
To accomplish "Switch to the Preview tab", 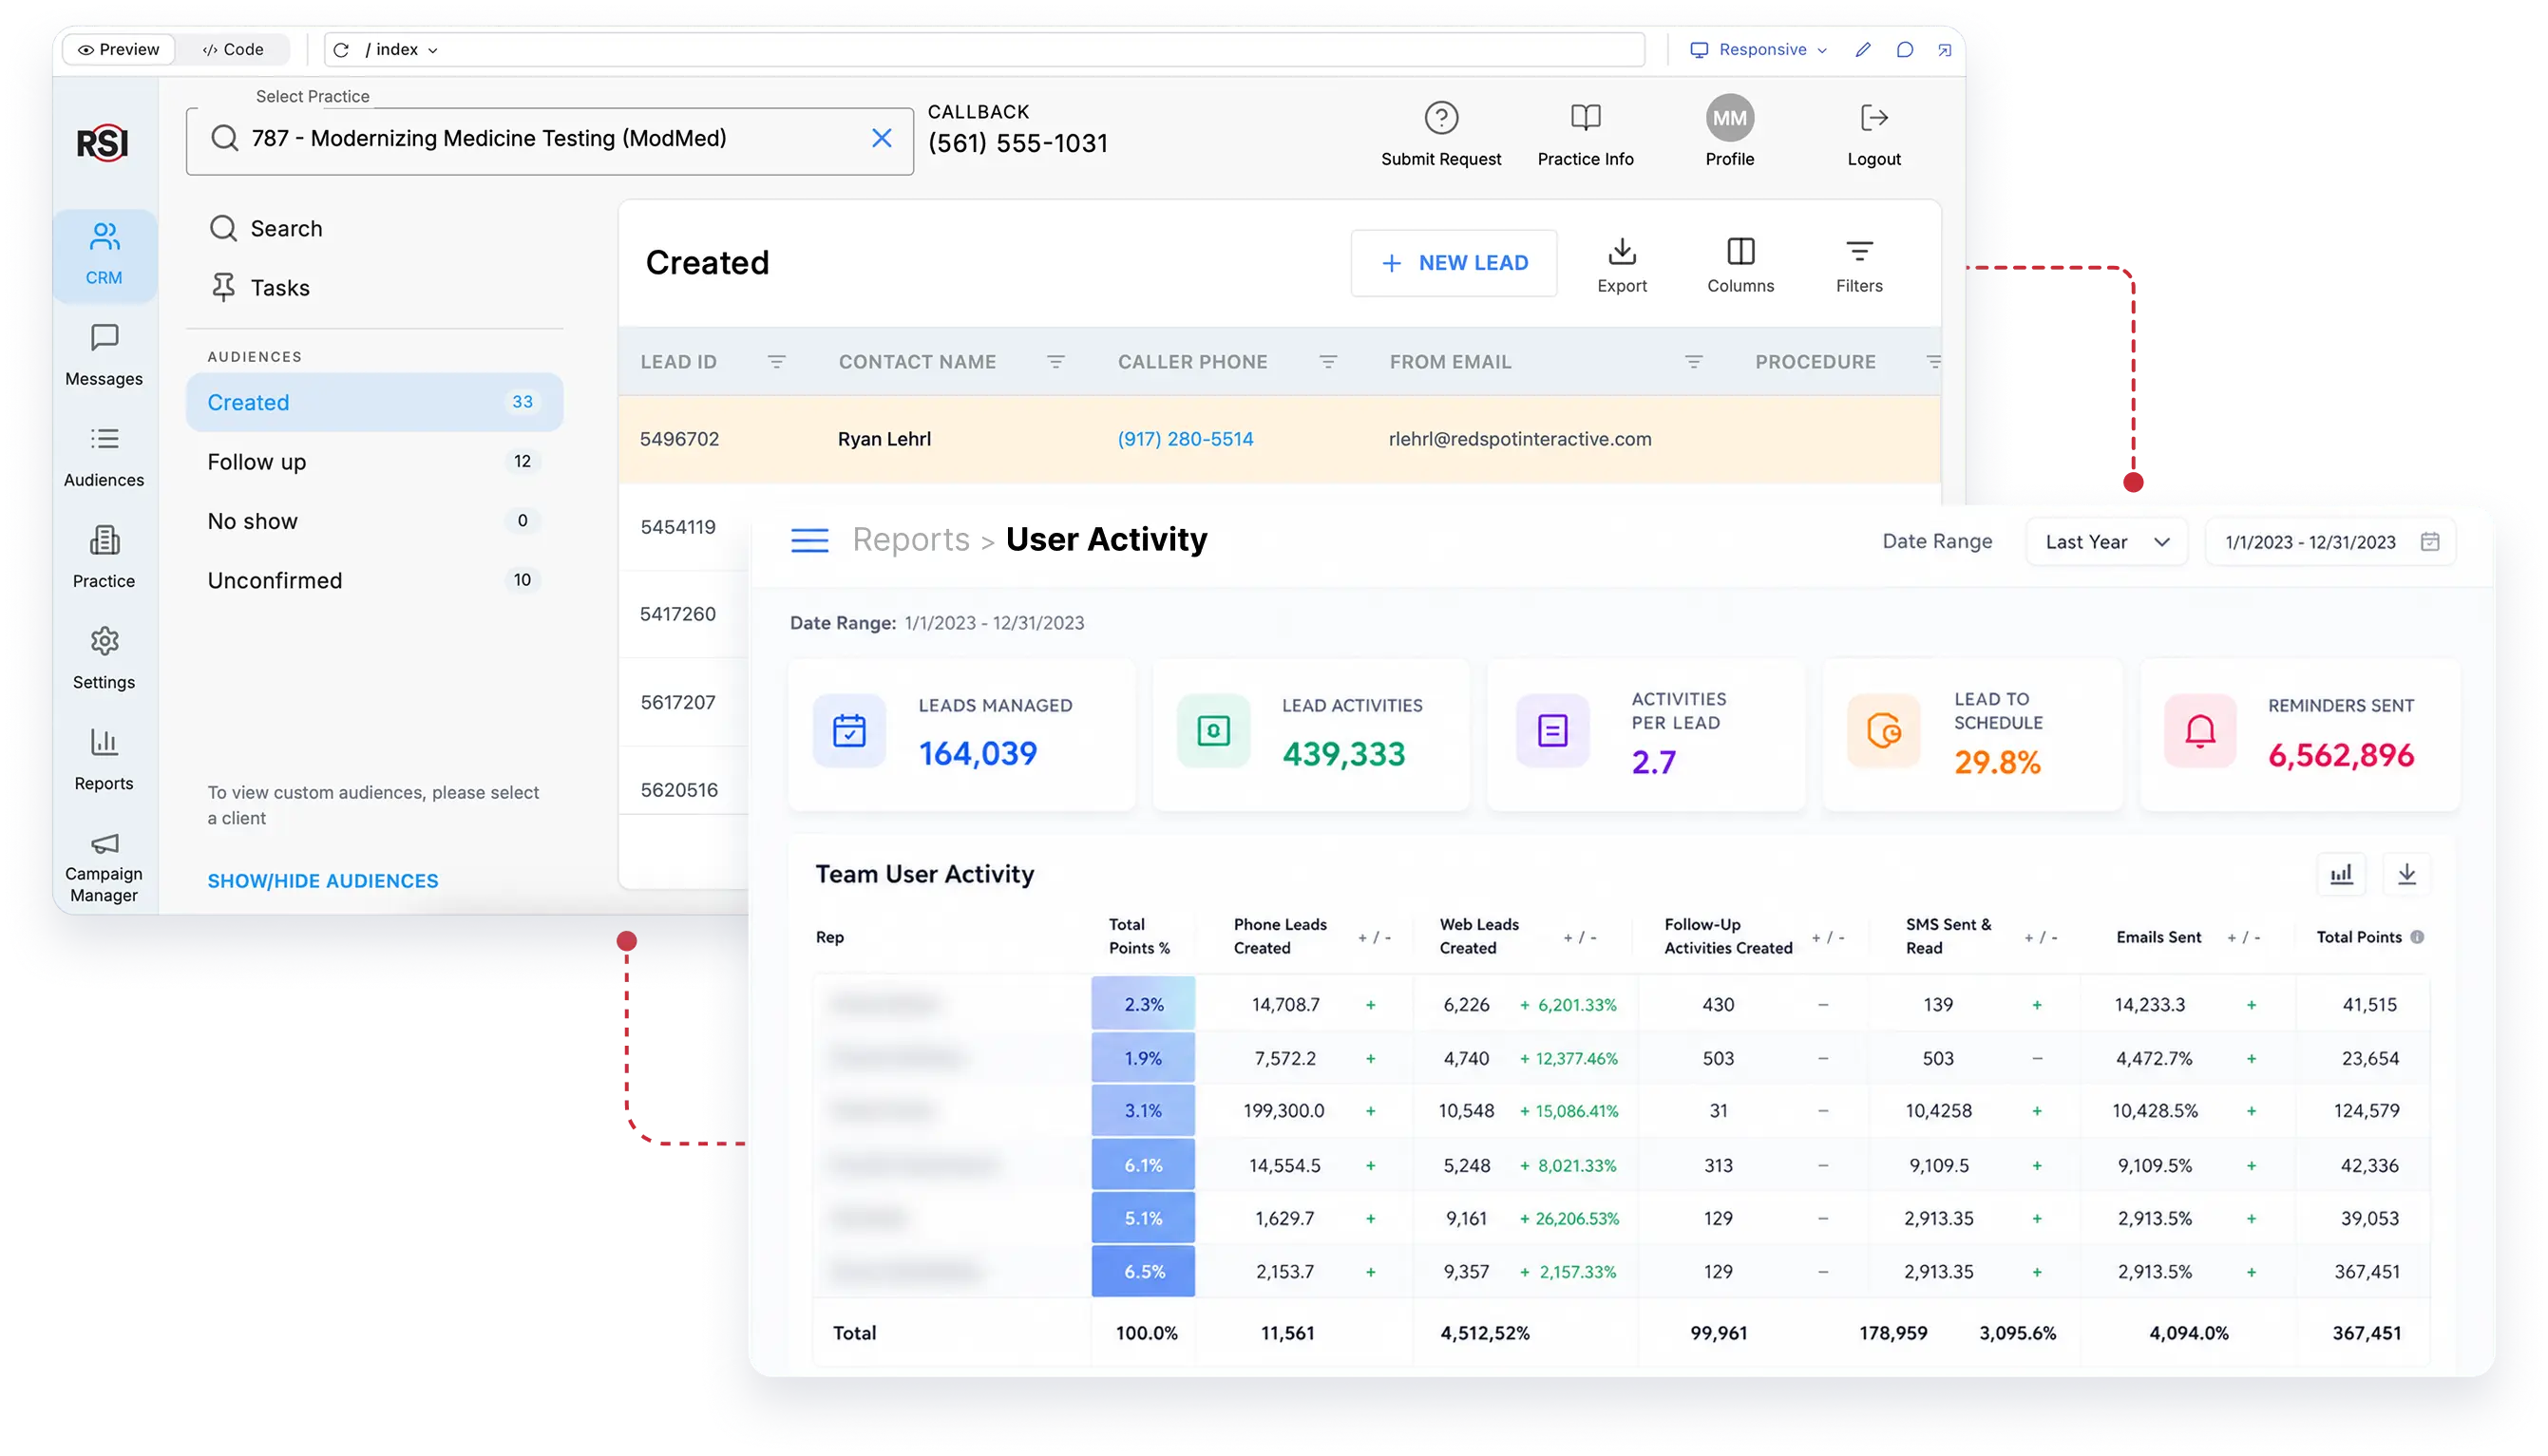I will (119, 49).
